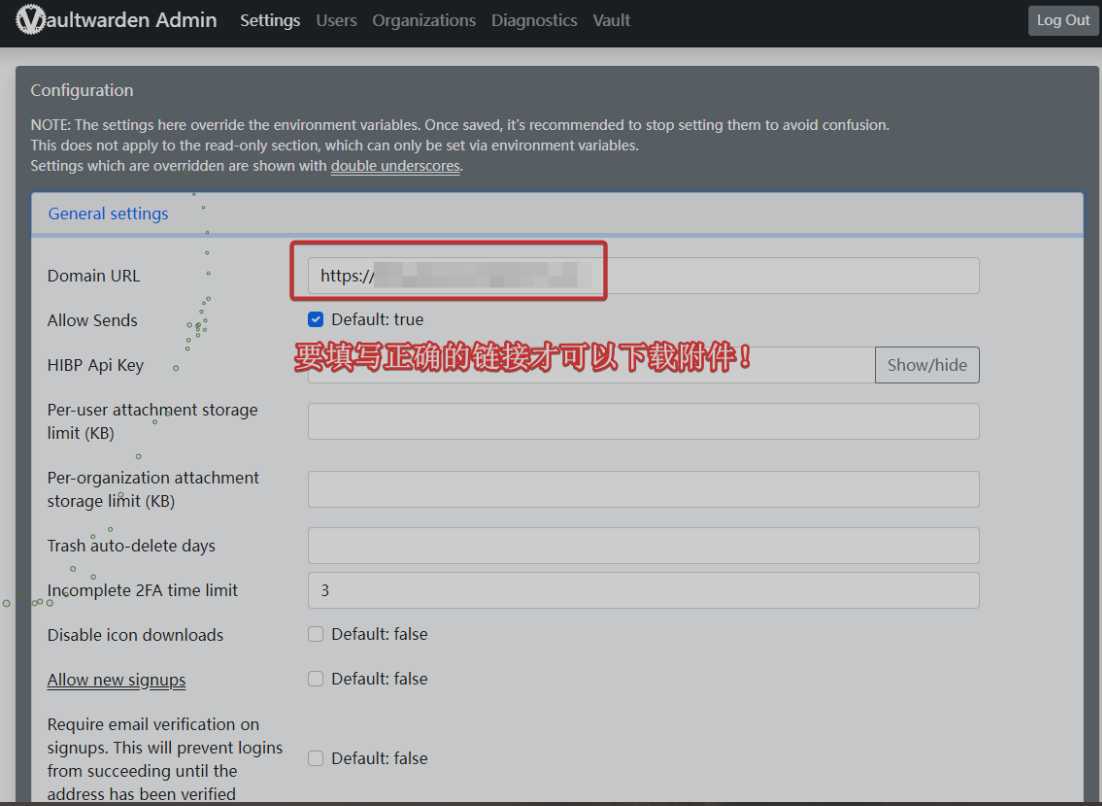Click Show/hide for HIBP Api Key
The image size is (1102, 806).
point(927,365)
